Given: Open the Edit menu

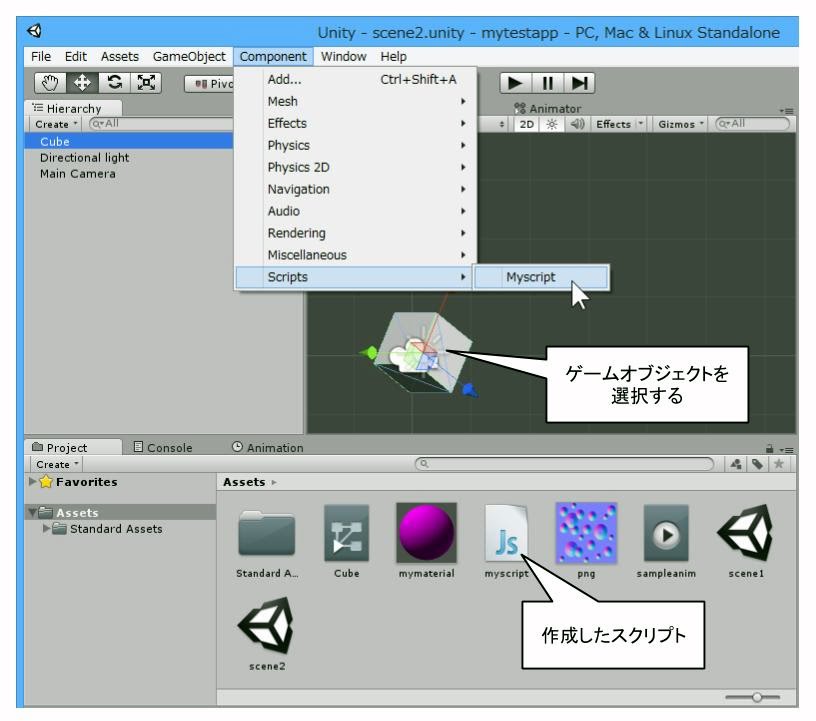Looking at the screenshot, I should tap(75, 56).
